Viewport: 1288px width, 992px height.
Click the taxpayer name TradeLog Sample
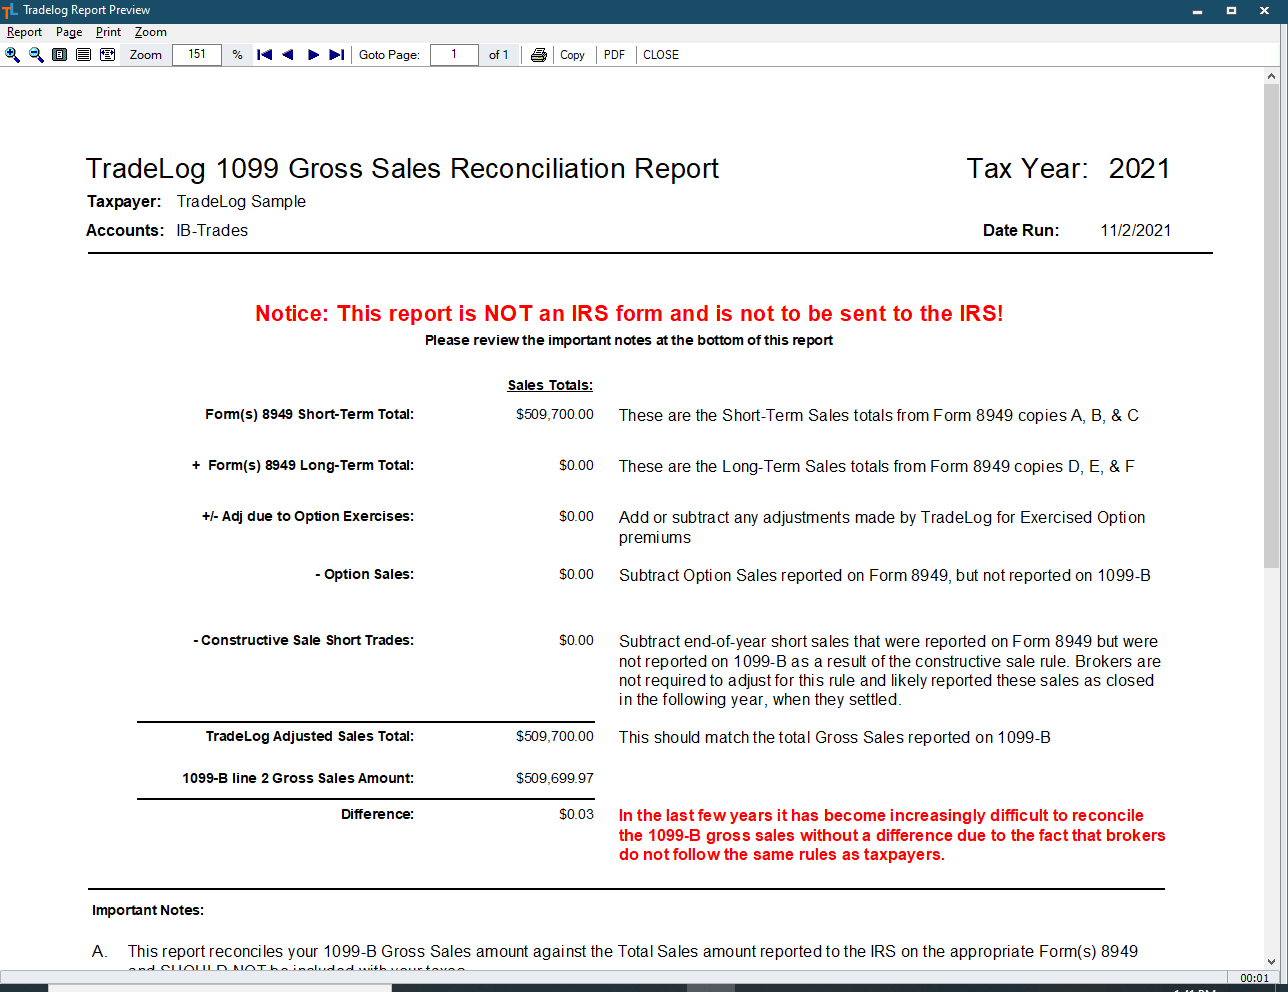pyautogui.click(x=241, y=201)
